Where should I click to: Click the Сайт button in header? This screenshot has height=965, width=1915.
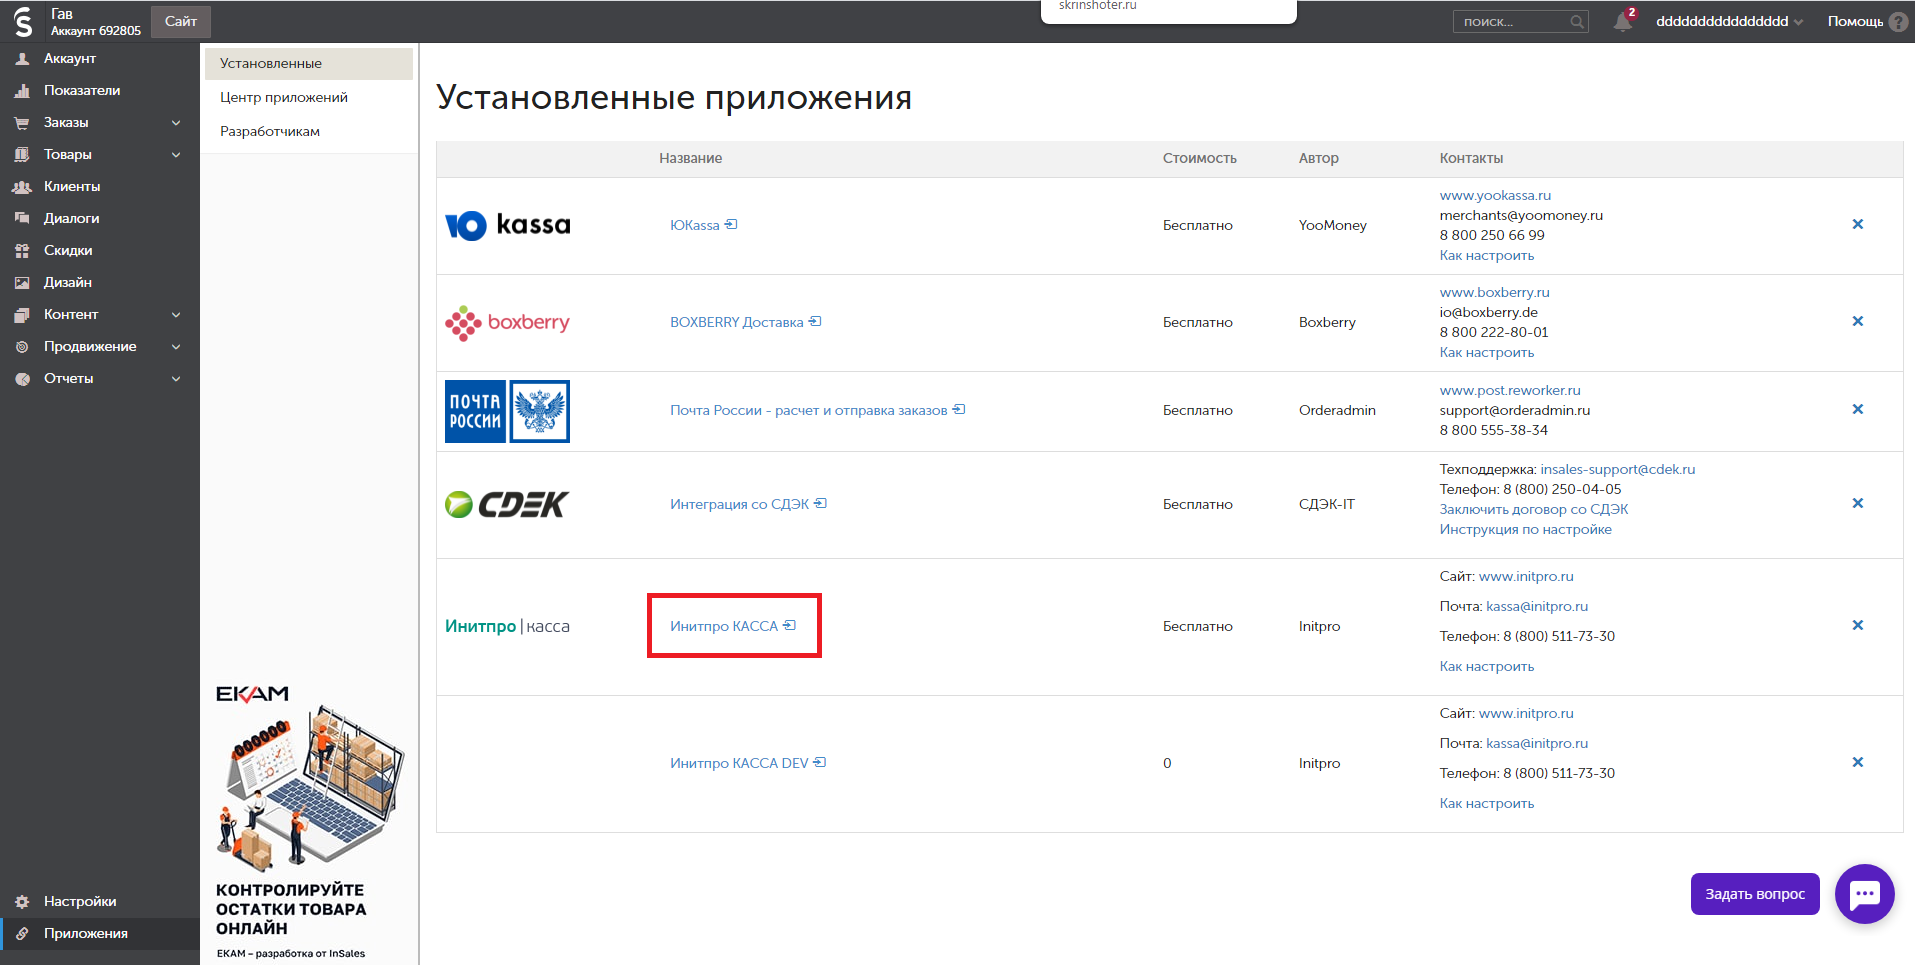181,21
